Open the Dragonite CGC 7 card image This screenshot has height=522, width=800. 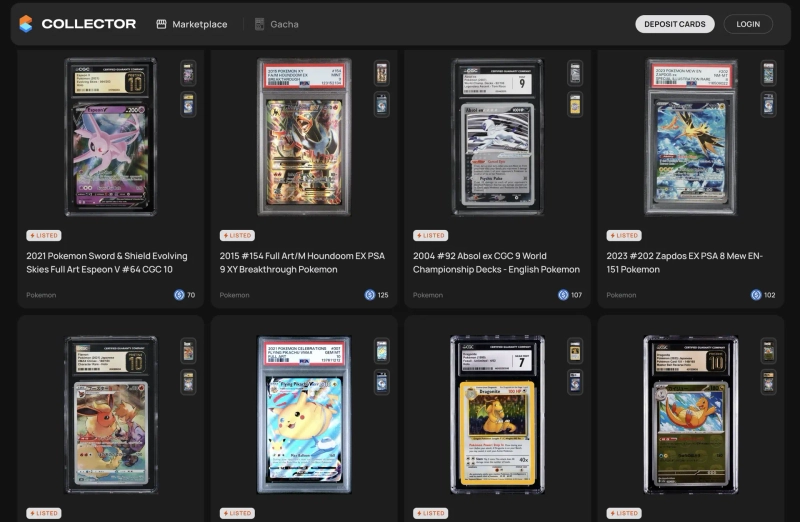tap(497, 414)
